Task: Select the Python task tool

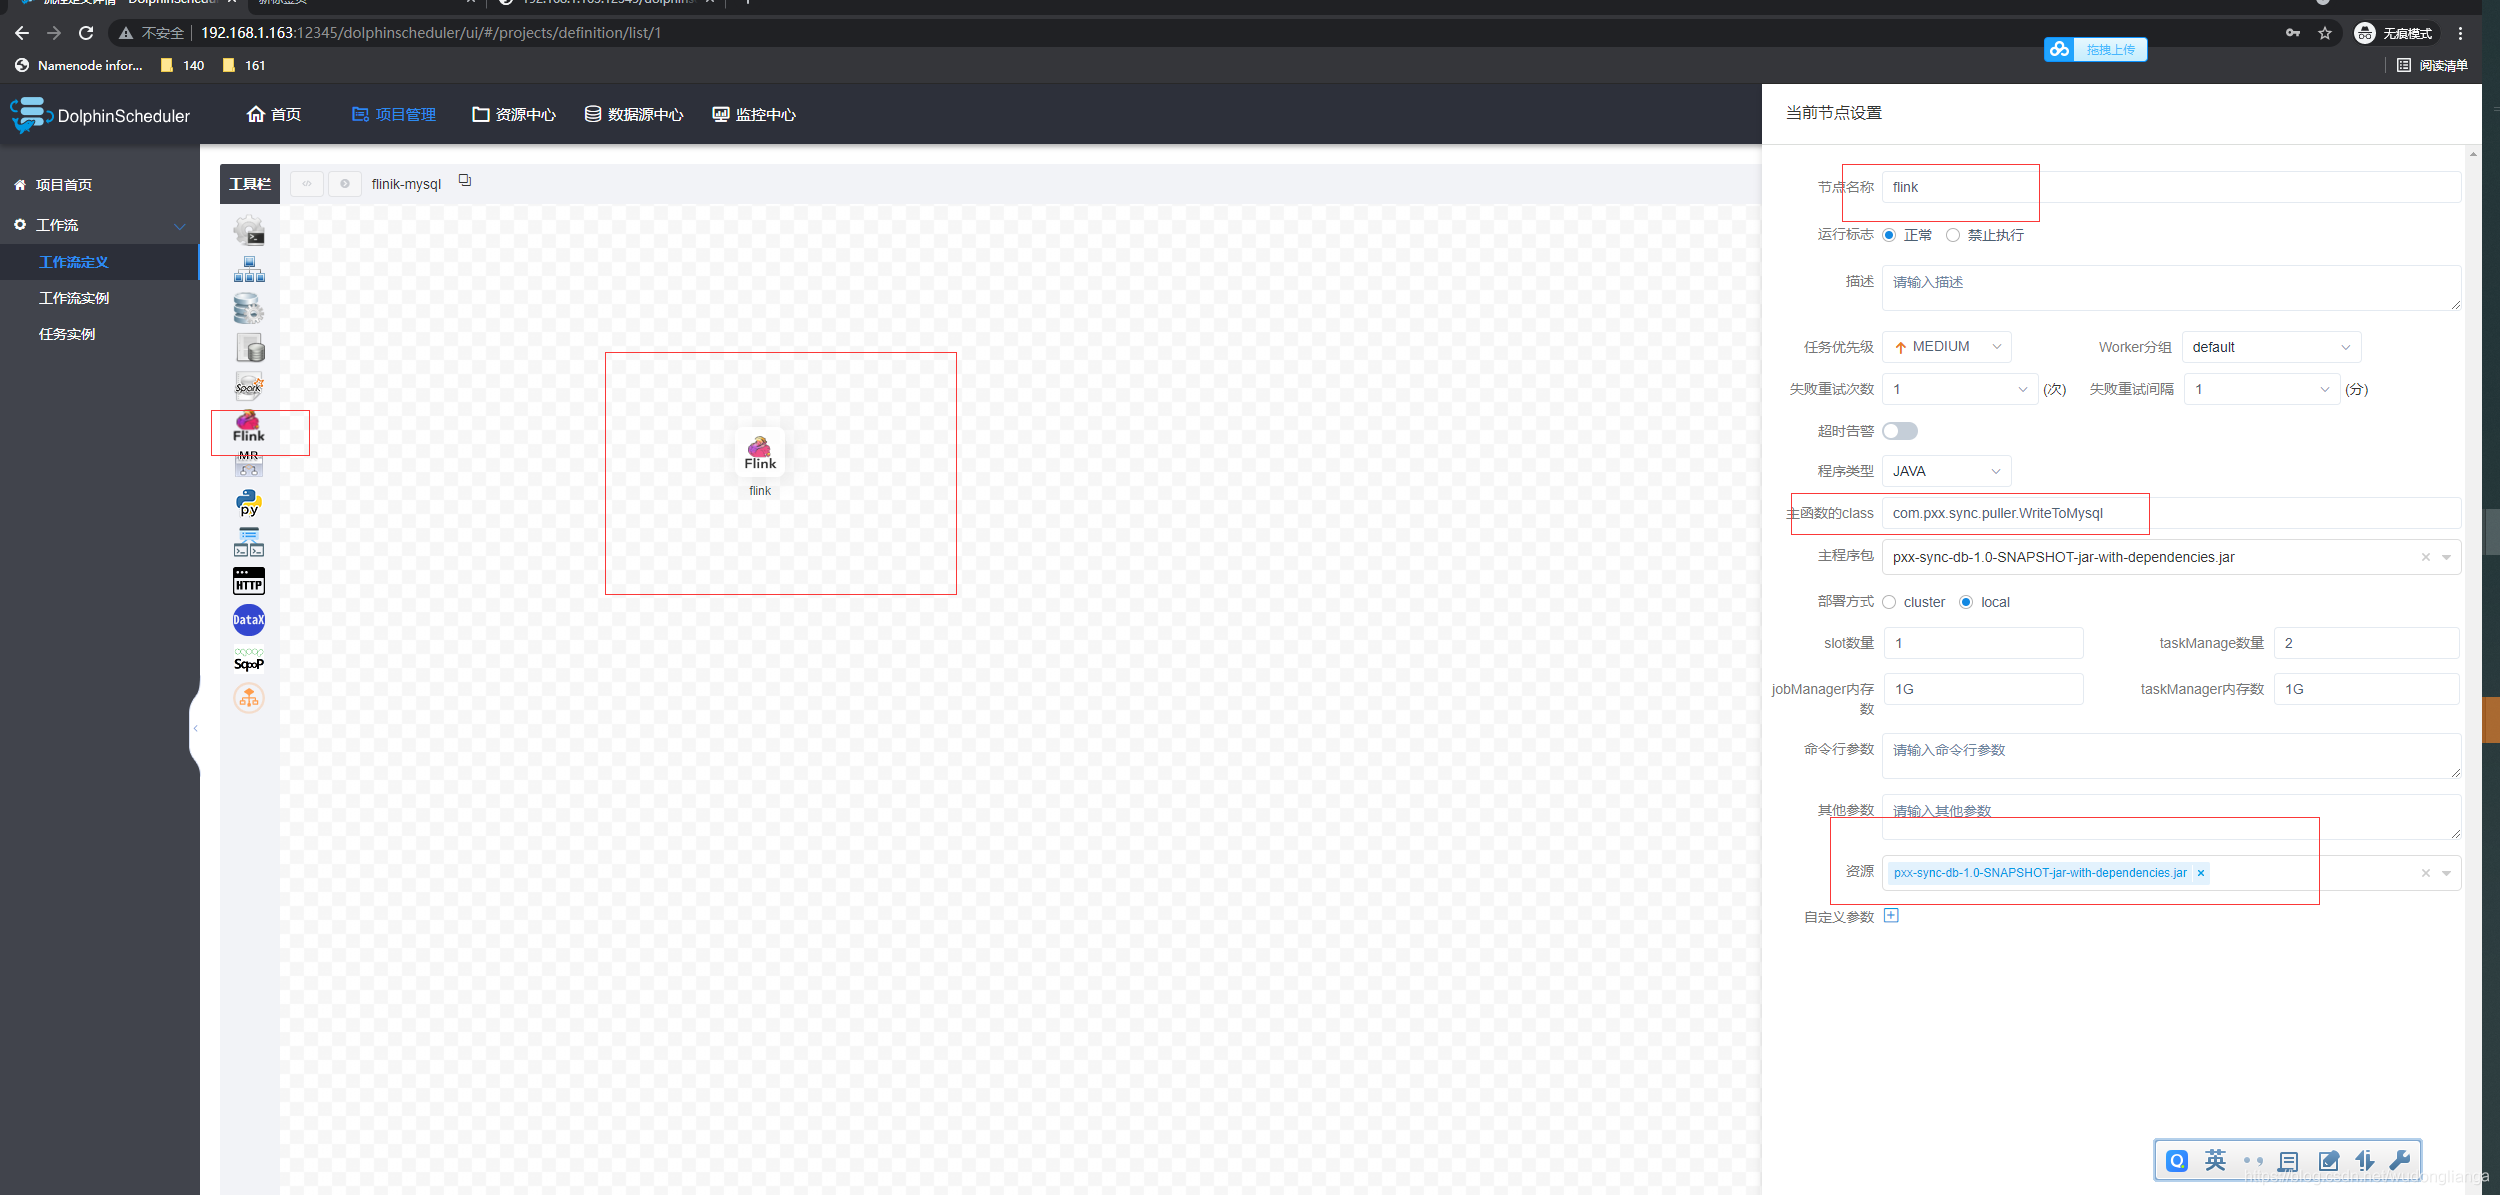Action: (x=249, y=503)
